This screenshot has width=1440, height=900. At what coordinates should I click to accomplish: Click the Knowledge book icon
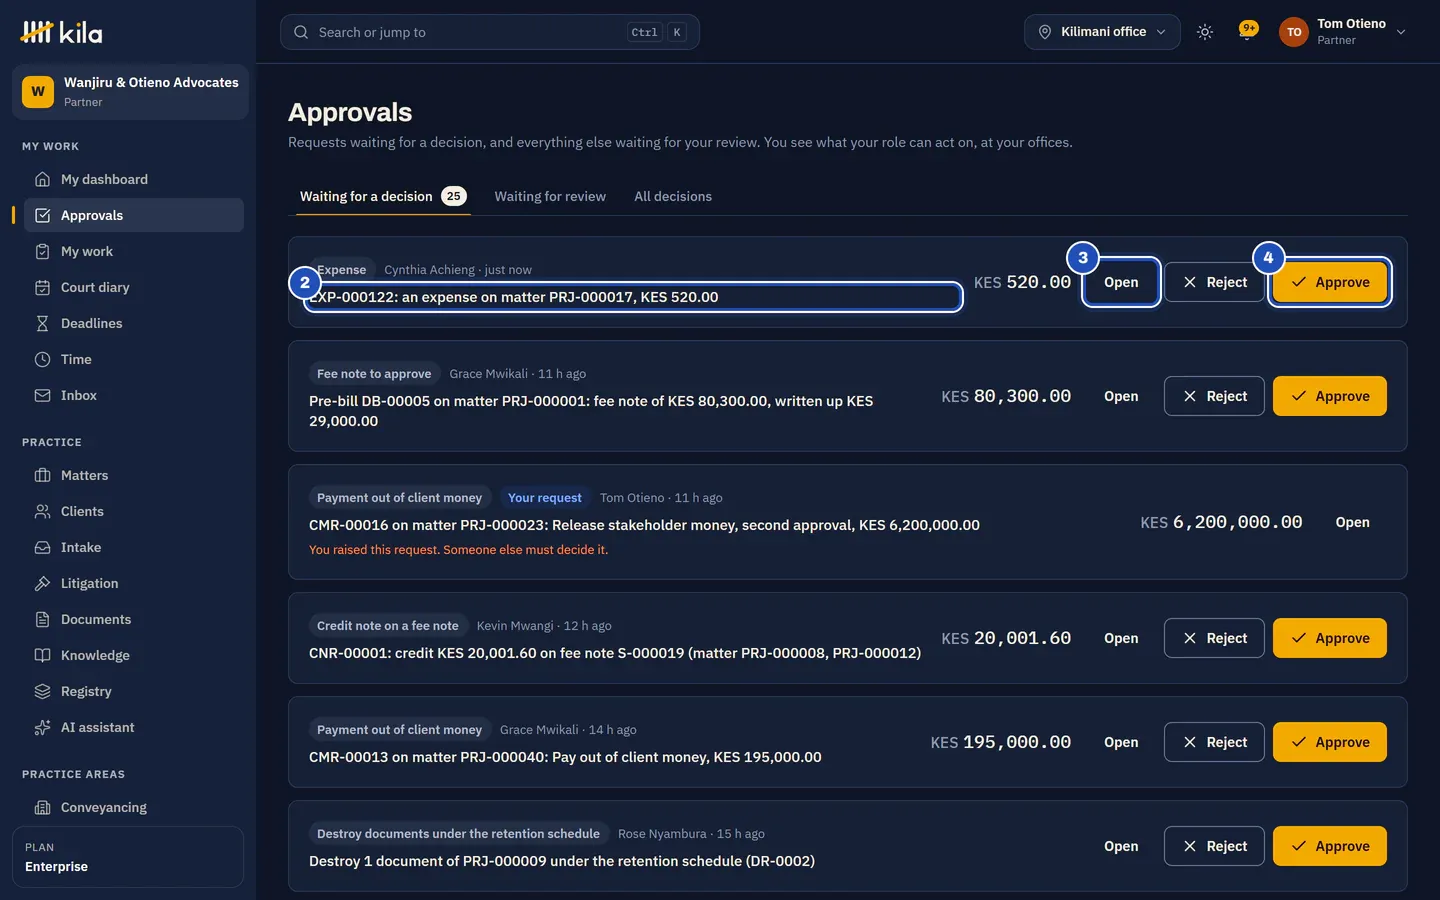[x=42, y=655]
